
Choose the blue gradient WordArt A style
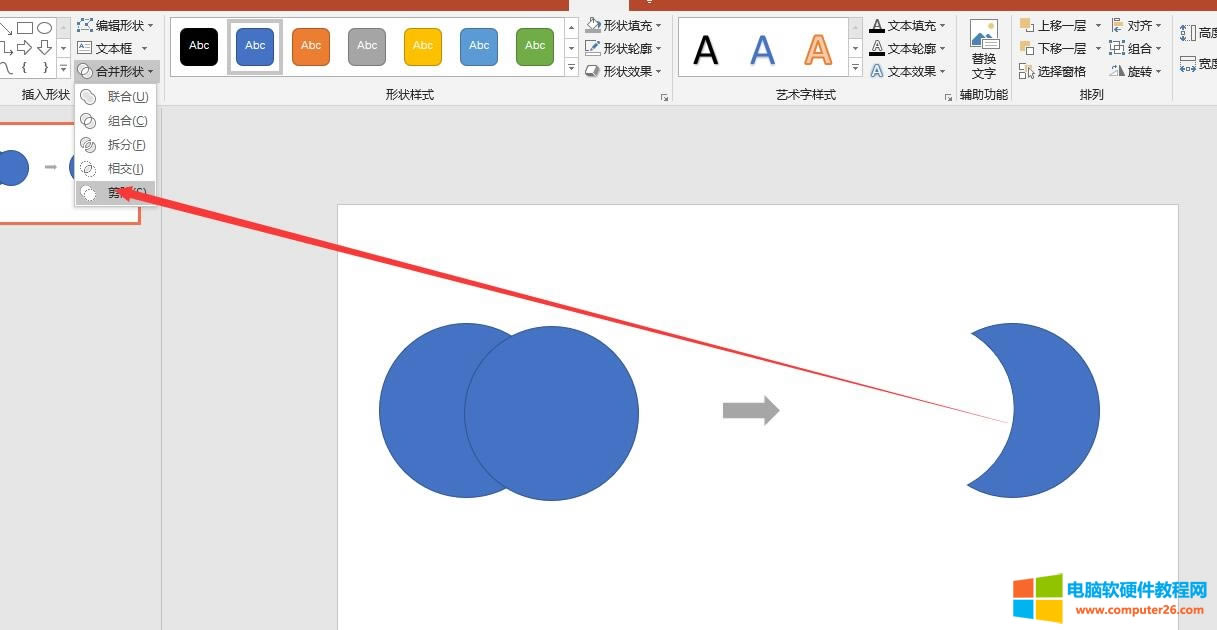click(x=762, y=48)
